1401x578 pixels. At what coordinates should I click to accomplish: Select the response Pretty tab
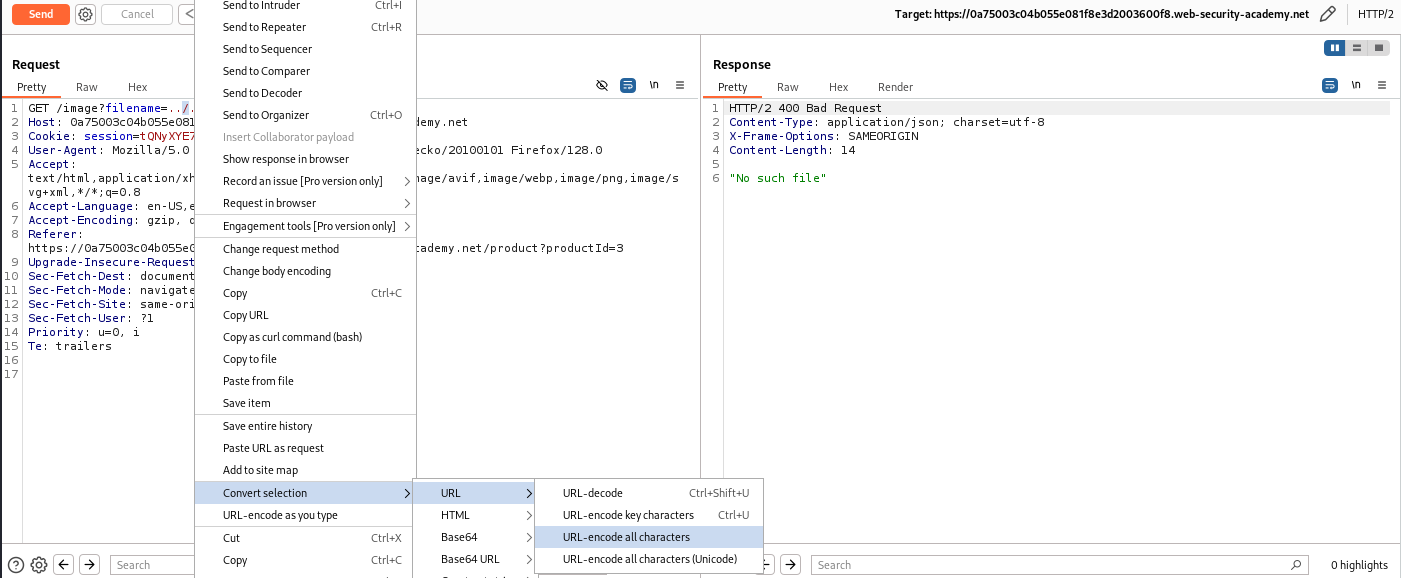(x=732, y=87)
